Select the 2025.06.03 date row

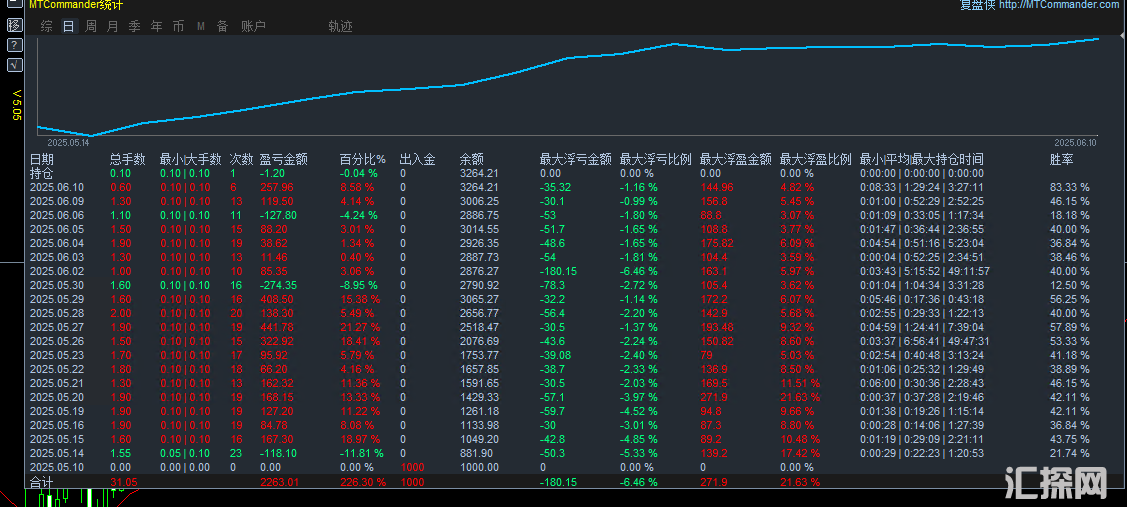coord(57,257)
